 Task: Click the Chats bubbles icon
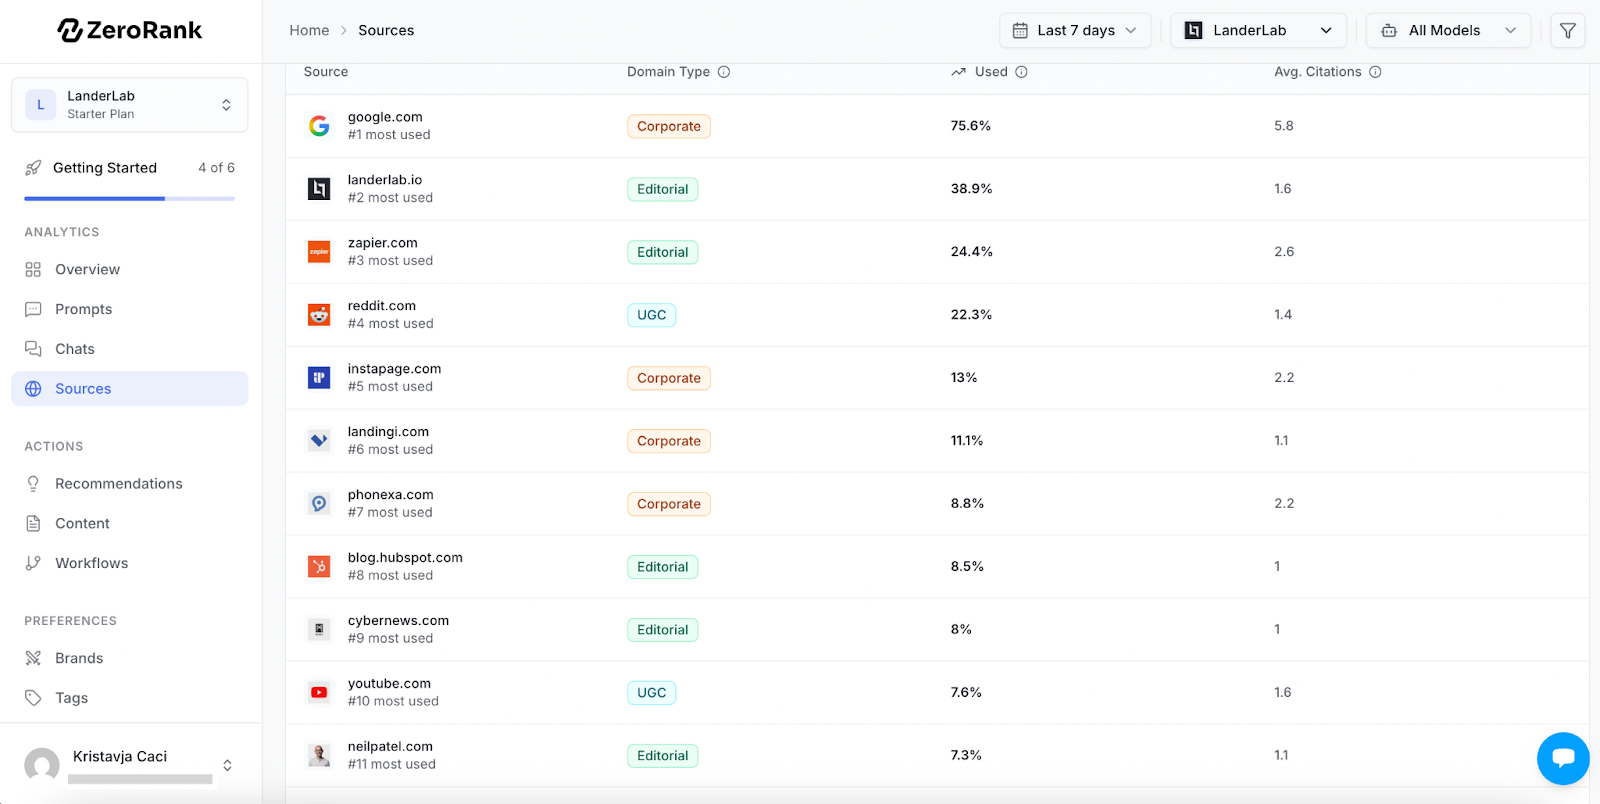coord(33,349)
